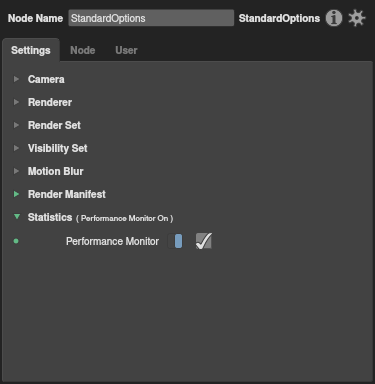The height and width of the screenshot is (384, 375).
Task: Switch to the Node tab
Action: [x=83, y=50]
